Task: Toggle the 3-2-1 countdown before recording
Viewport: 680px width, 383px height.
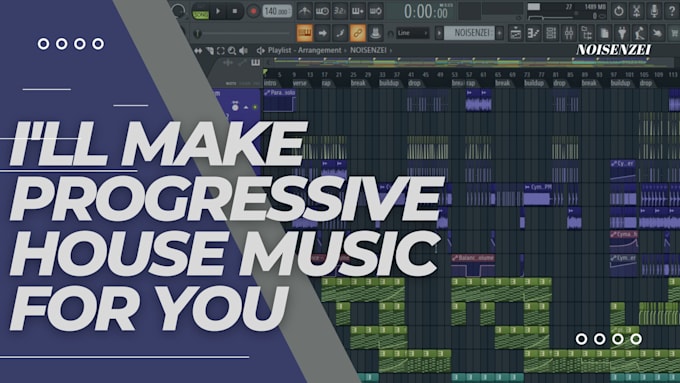Action: [x=340, y=11]
